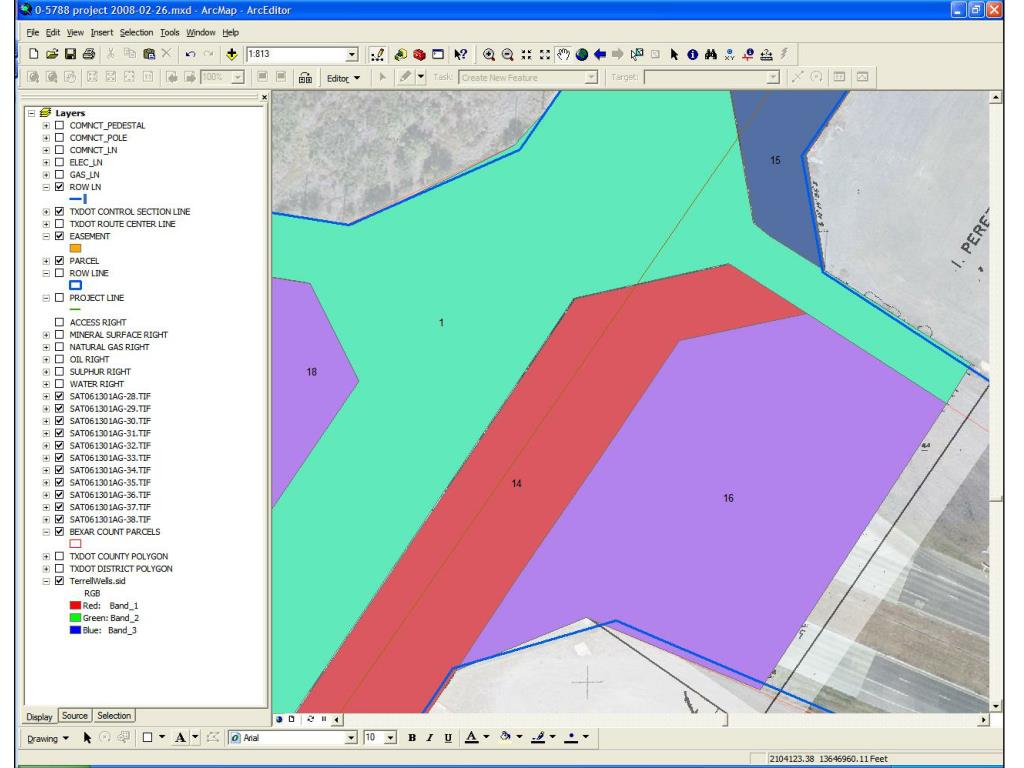Open the Editor dropdown menu
The width and height of the screenshot is (1024, 768).
343,77
